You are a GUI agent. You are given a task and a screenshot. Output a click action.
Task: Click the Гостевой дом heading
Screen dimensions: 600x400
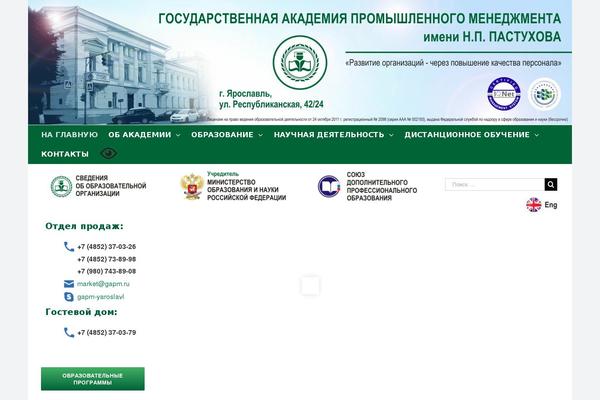tap(82, 312)
